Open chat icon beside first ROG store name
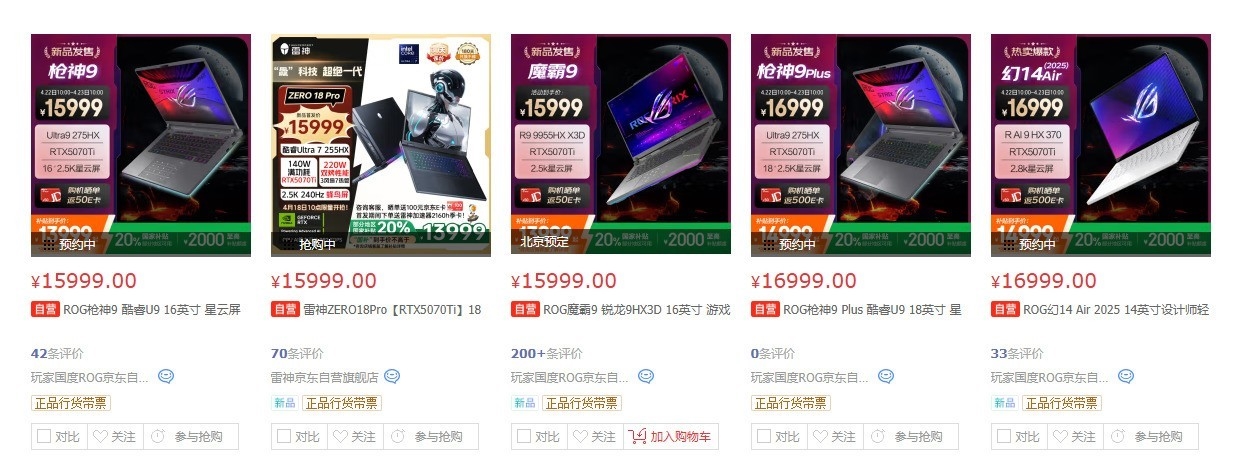 [x=166, y=377]
